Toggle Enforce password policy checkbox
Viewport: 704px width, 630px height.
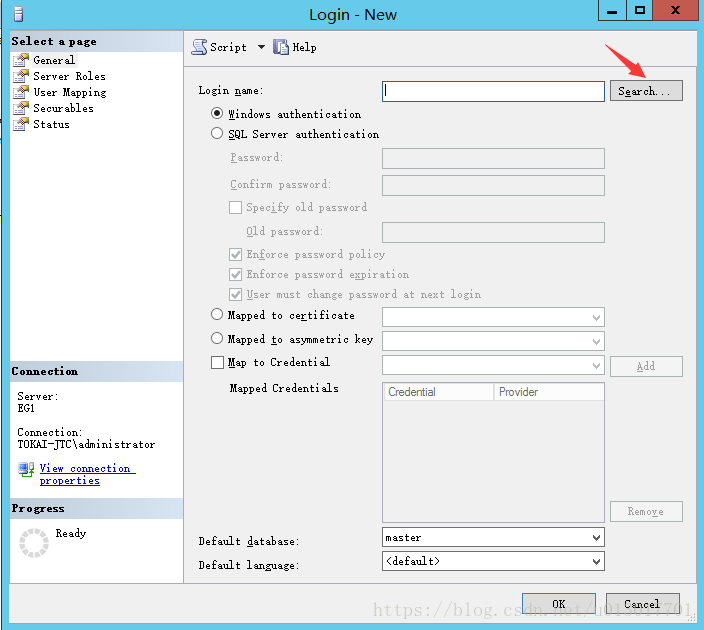click(235, 255)
